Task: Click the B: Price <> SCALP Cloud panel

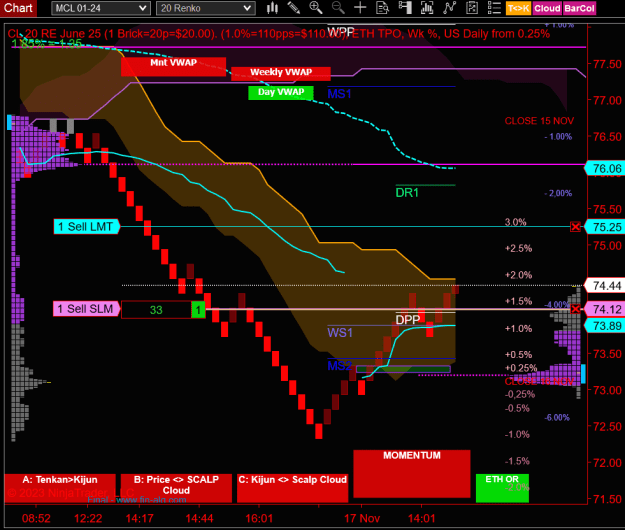Action: (x=176, y=488)
